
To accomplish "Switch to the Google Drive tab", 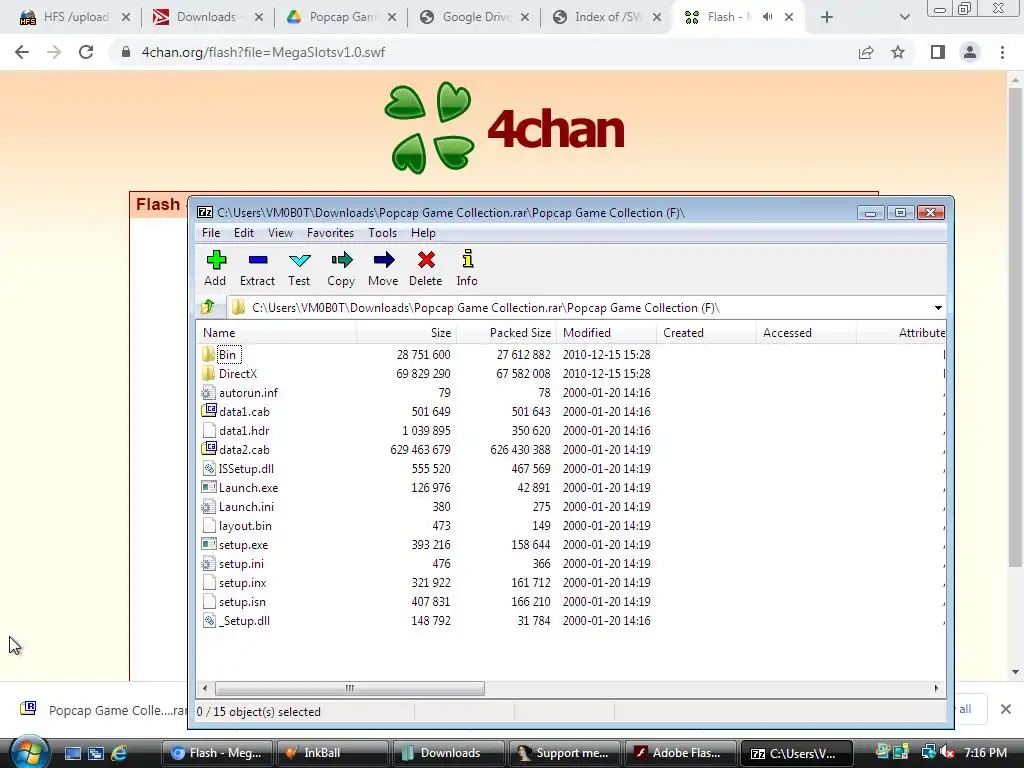I will coord(475,17).
